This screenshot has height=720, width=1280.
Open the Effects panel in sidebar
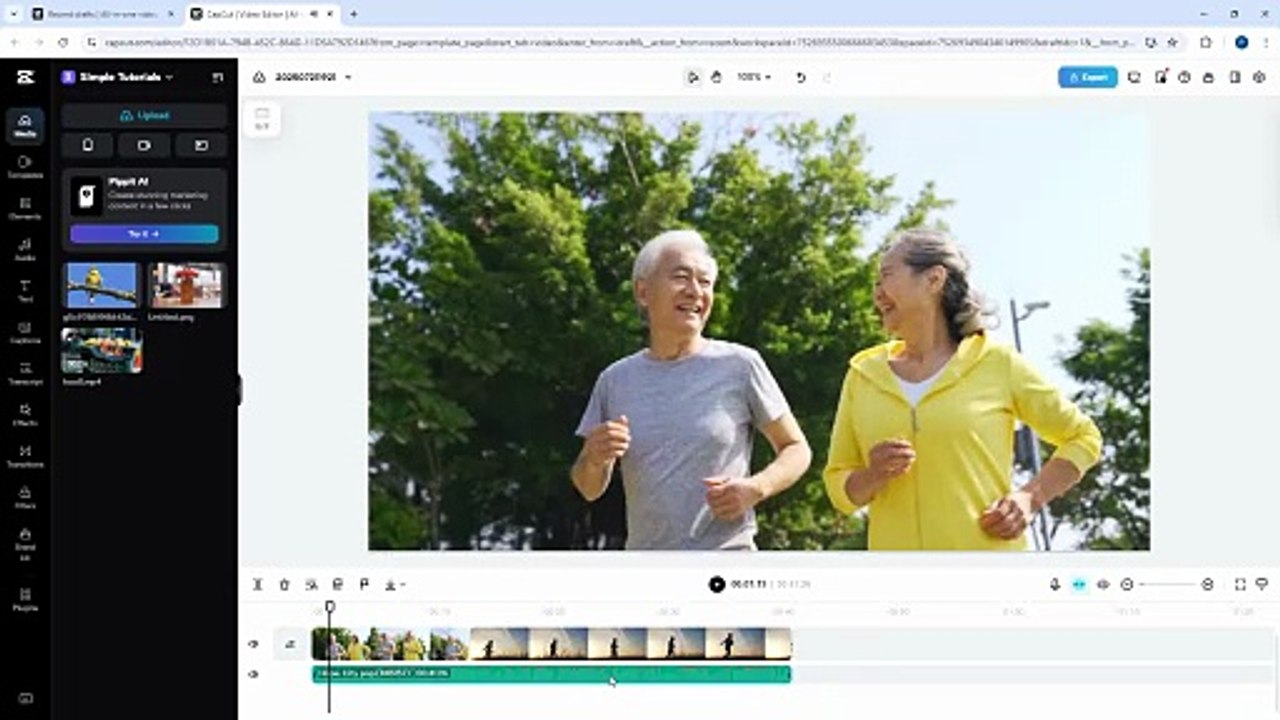click(x=25, y=415)
